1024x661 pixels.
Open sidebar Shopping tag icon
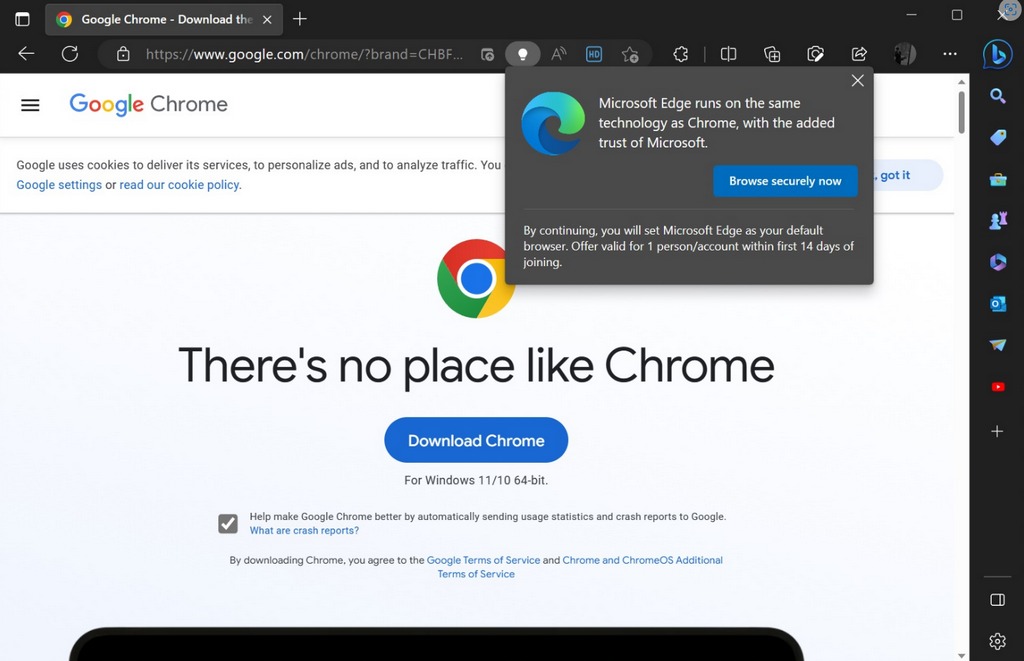(997, 137)
